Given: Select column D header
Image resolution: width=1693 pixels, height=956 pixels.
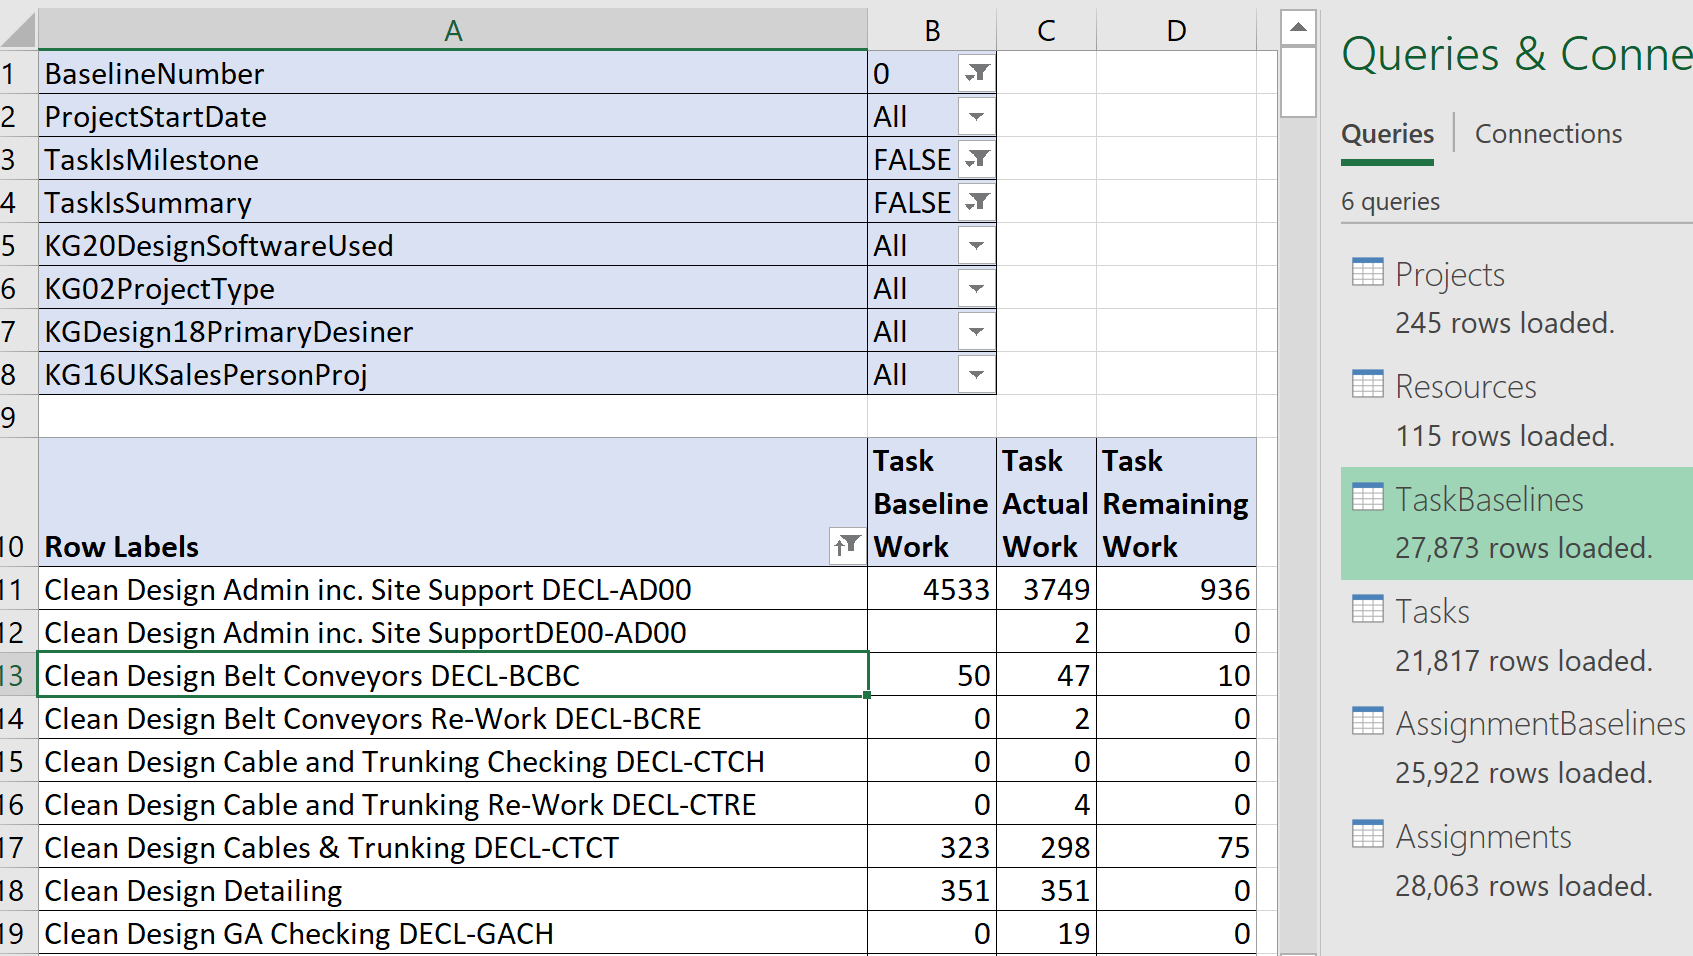Looking at the screenshot, I should [1176, 30].
